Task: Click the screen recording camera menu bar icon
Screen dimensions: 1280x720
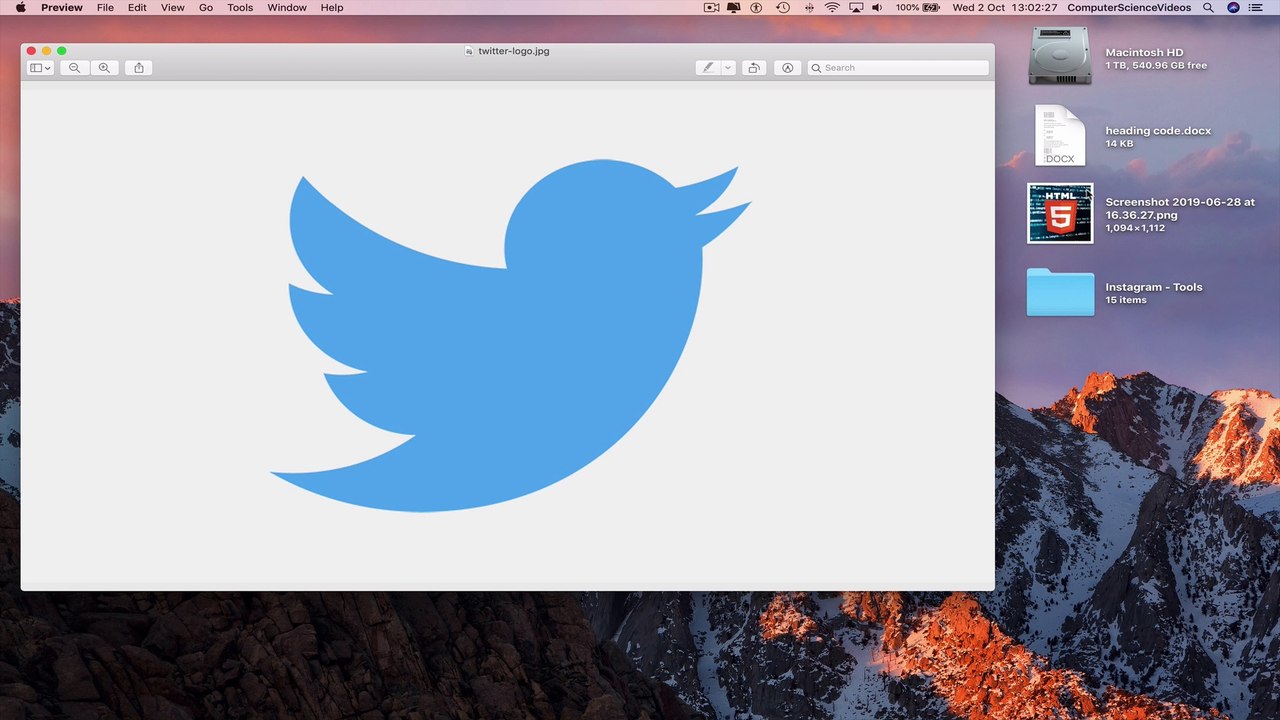Action: tap(712, 7)
